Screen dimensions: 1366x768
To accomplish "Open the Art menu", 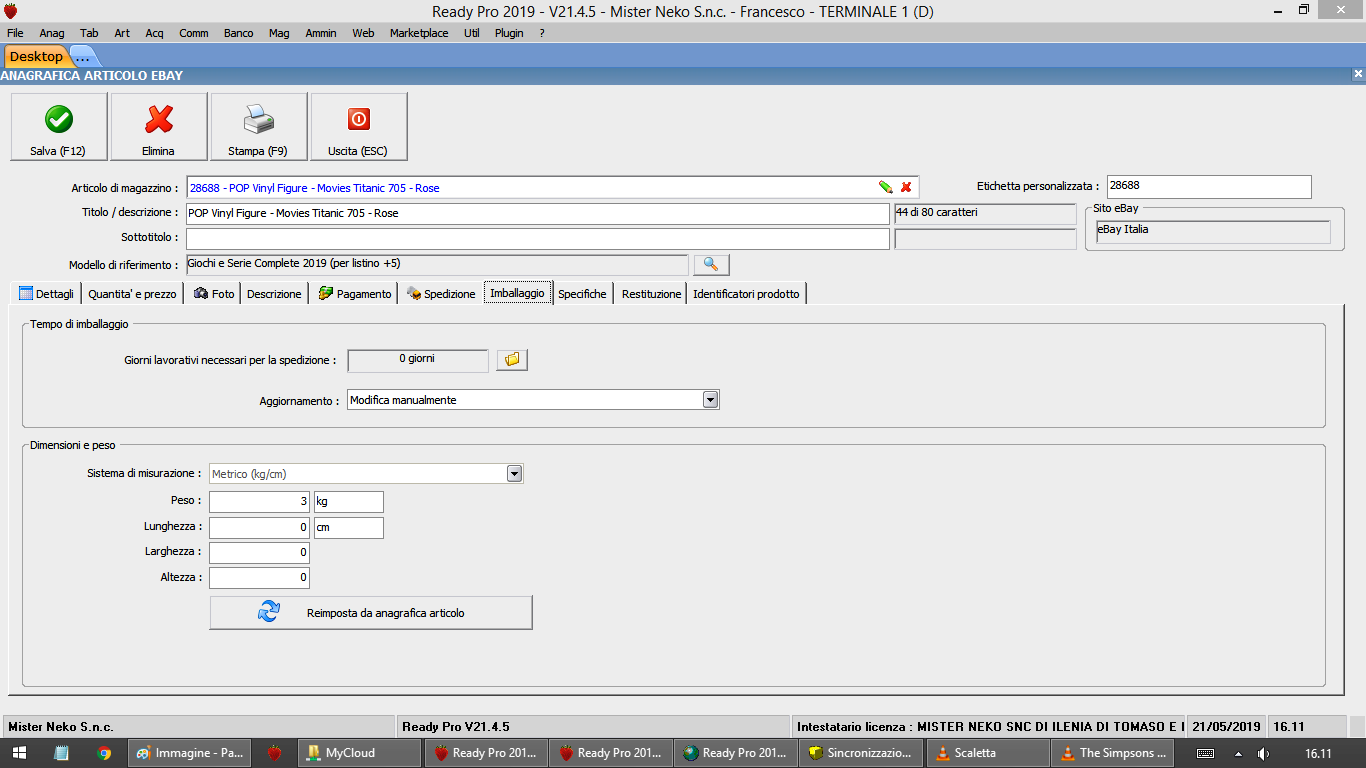I will point(122,33).
